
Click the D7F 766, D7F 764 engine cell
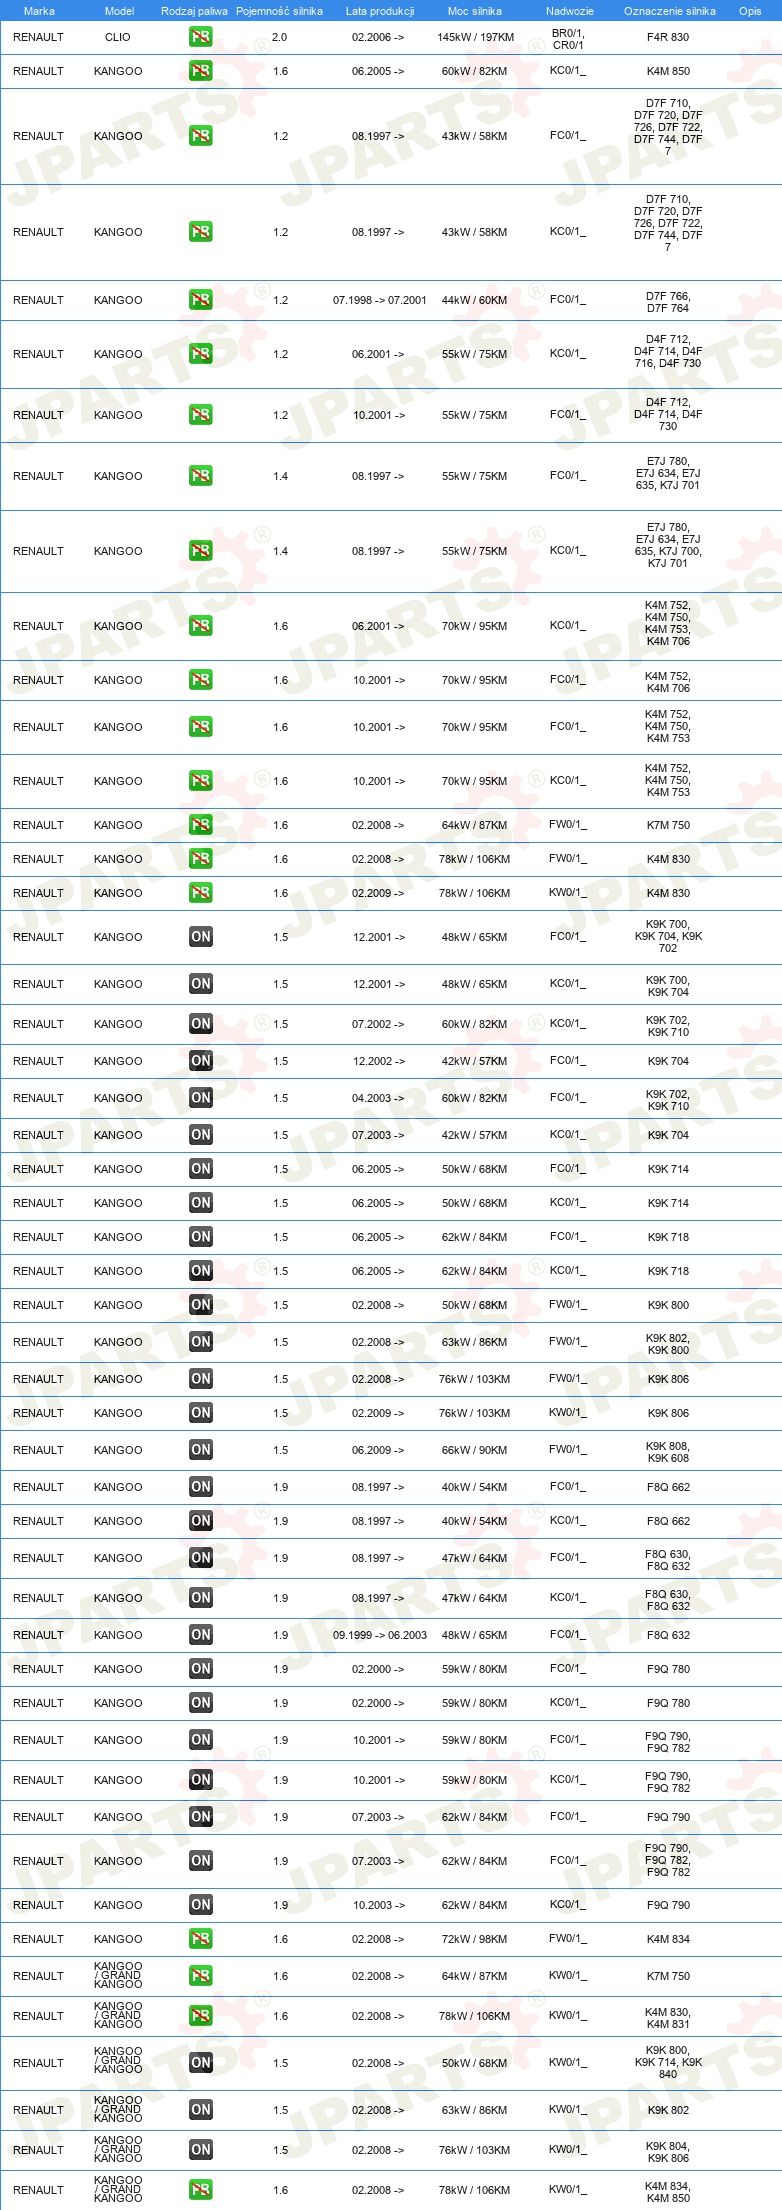click(x=668, y=302)
